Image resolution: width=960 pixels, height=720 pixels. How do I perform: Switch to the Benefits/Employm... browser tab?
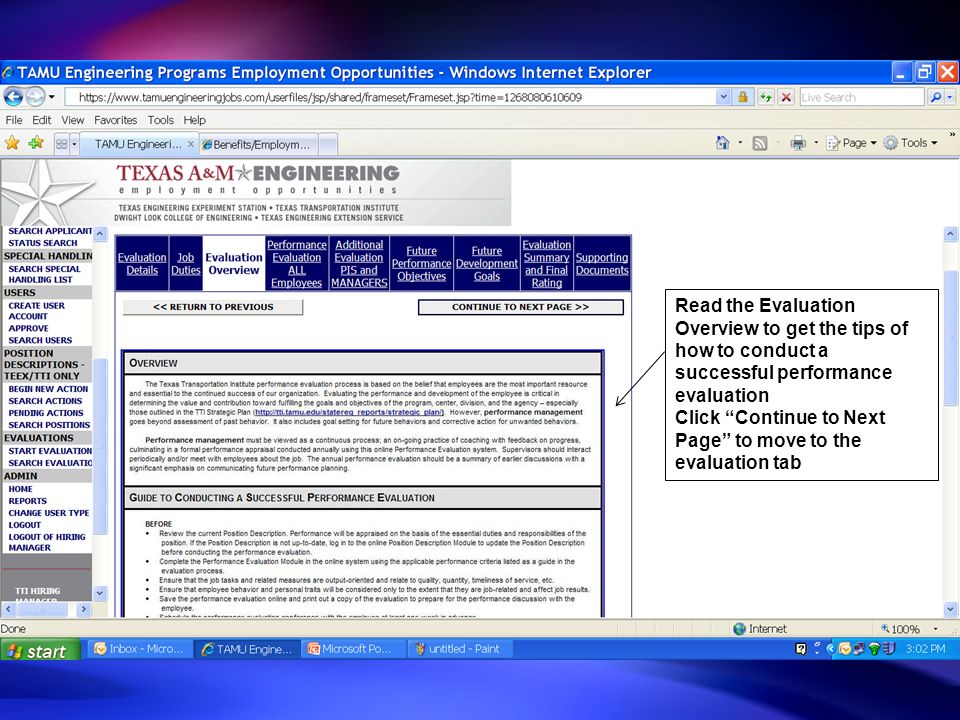tap(258, 145)
